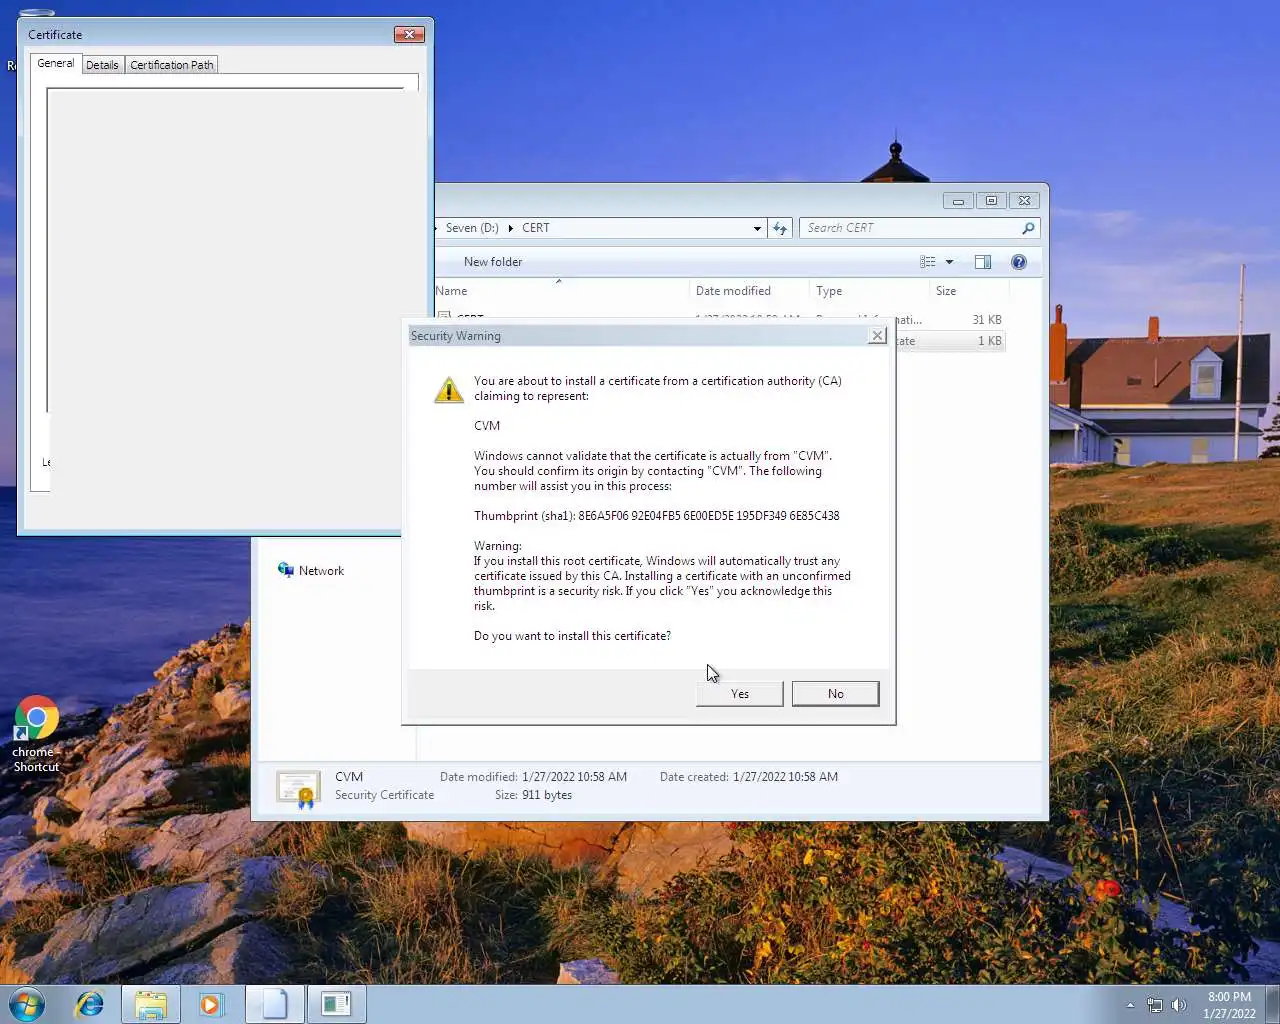Image resolution: width=1280 pixels, height=1024 pixels.
Task: Expand address bar history dropdown
Action: [x=757, y=228]
